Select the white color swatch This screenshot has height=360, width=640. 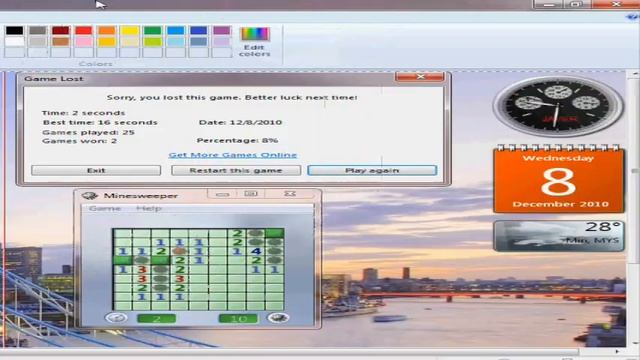pos(15,41)
